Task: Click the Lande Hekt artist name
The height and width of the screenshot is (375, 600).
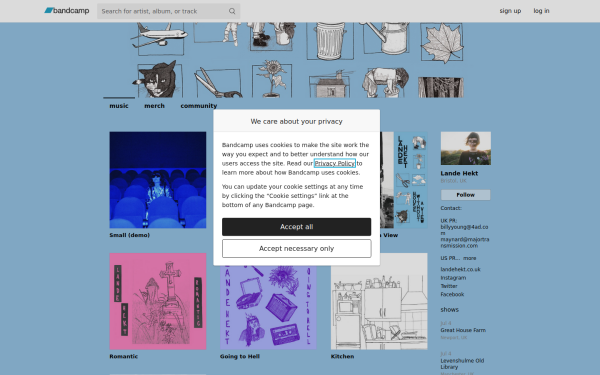Action: 459,173
